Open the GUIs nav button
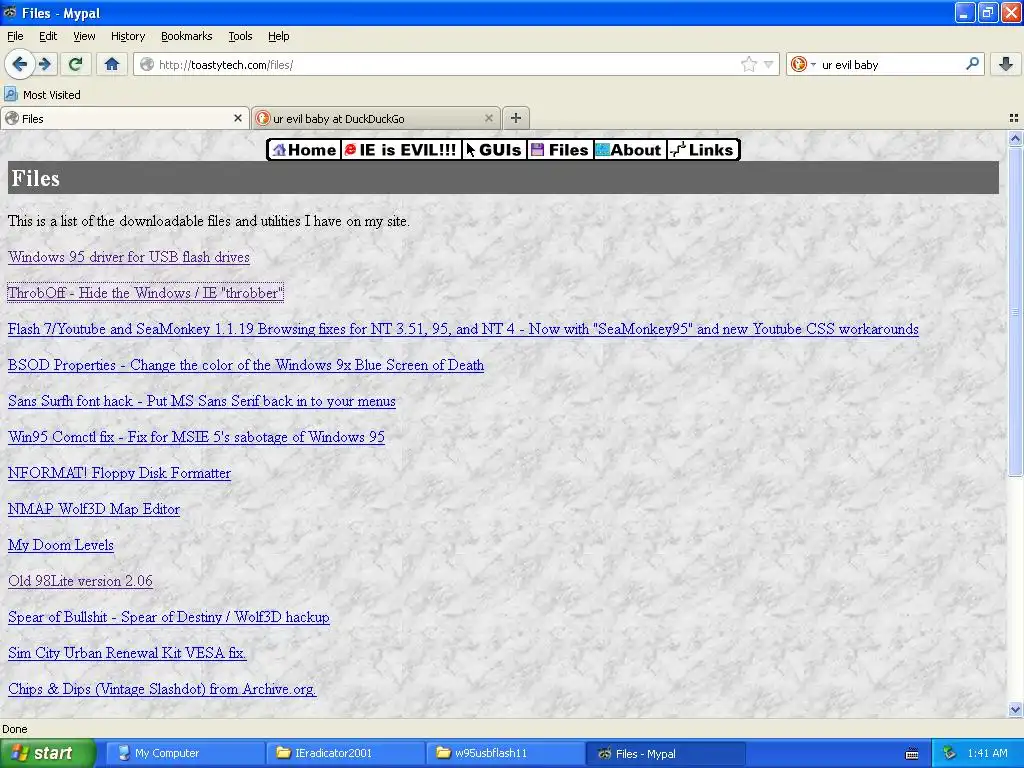 pos(494,150)
